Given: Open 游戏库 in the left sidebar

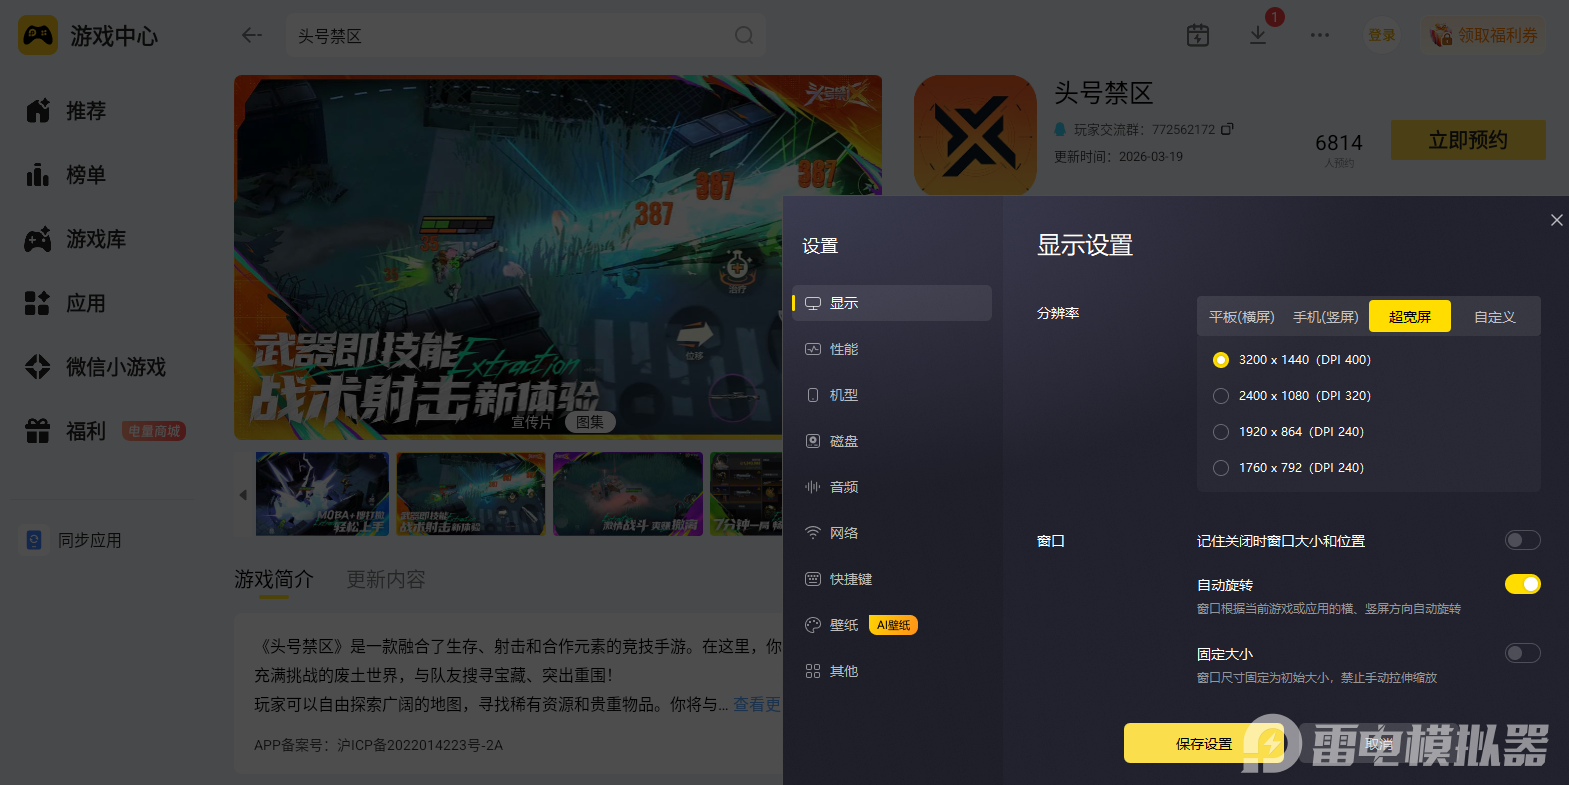Looking at the screenshot, I should pos(76,239).
